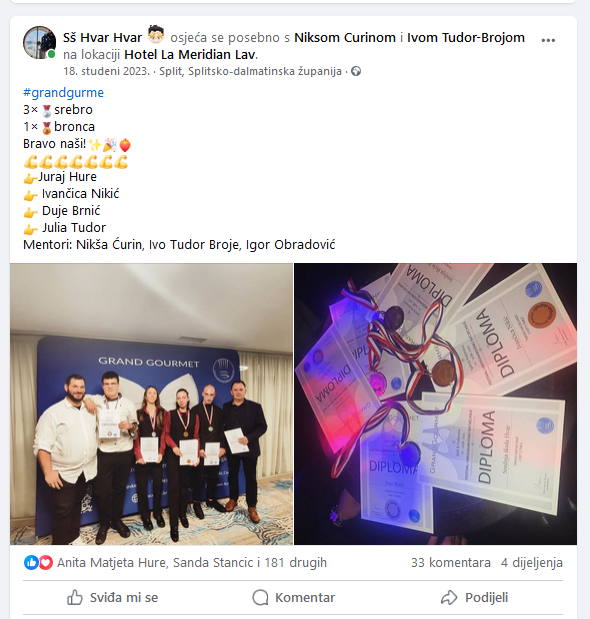Open Hotel La Meridian Lav location
This screenshot has height=619, width=590.
pyautogui.click(x=190, y=54)
